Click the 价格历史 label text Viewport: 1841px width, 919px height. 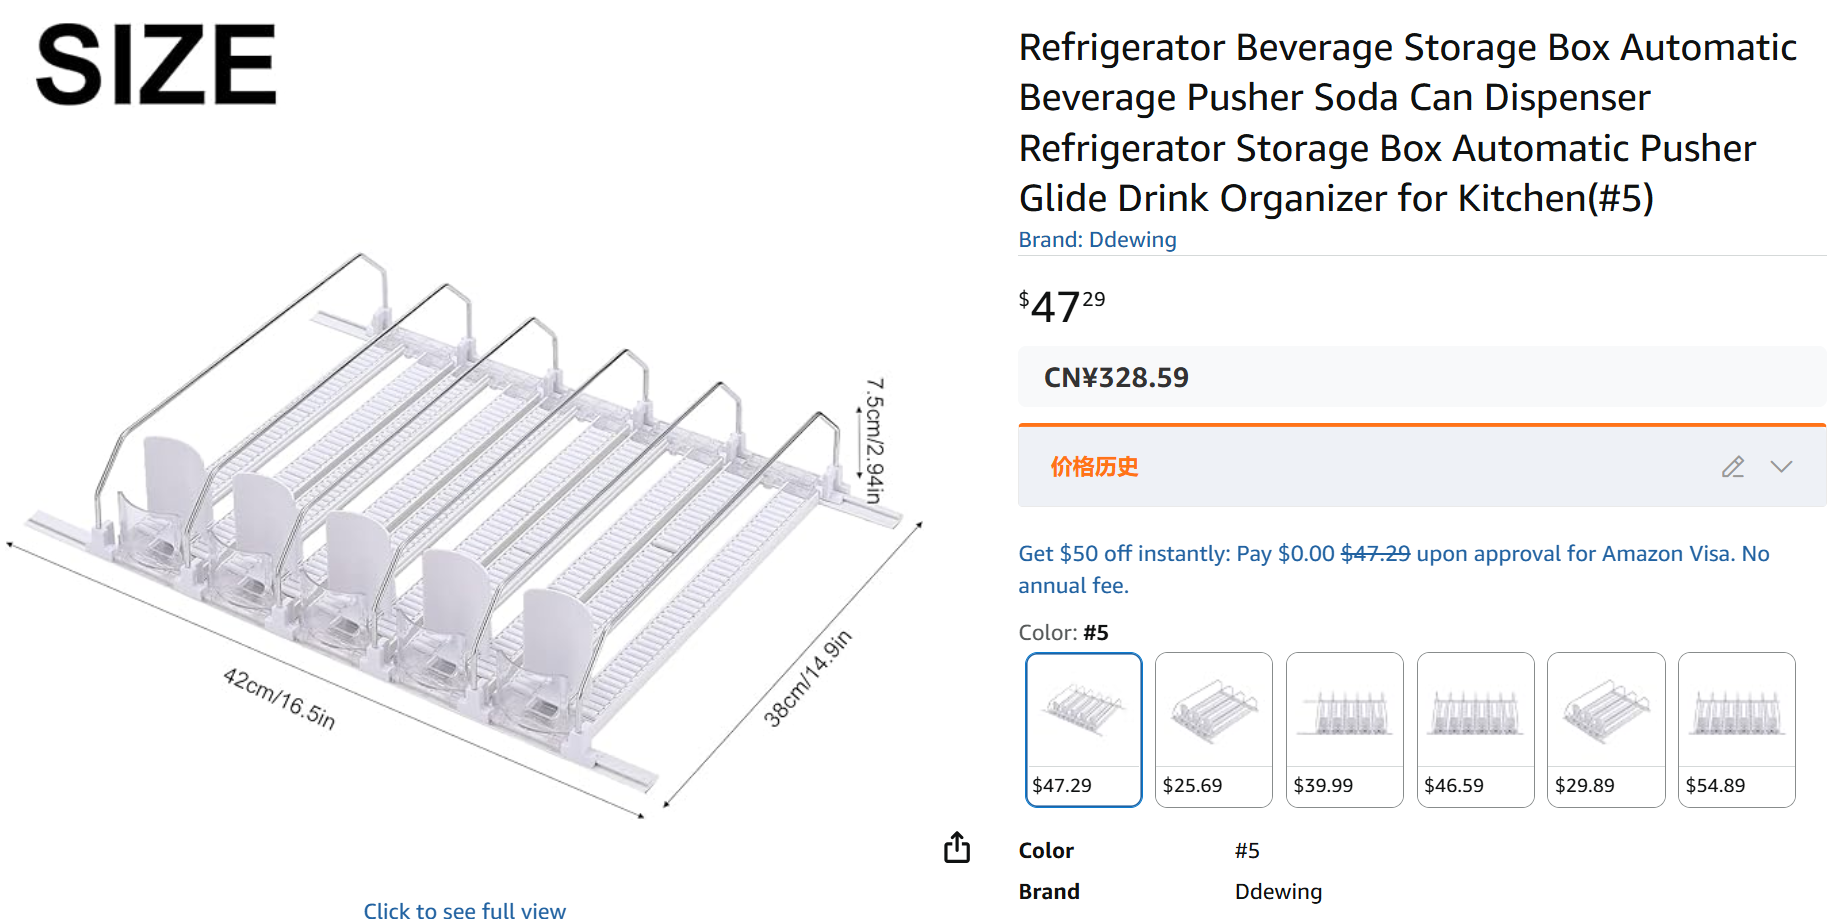(x=1094, y=467)
